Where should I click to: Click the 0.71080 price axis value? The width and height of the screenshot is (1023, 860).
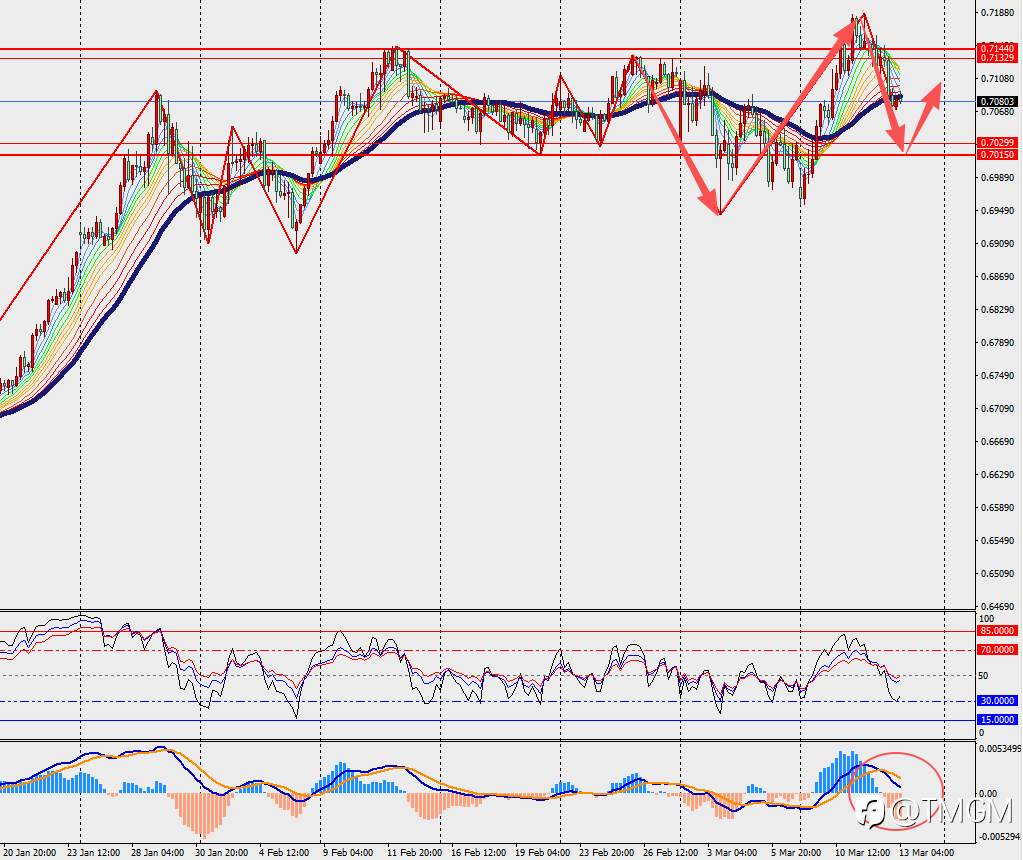click(x=998, y=78)
